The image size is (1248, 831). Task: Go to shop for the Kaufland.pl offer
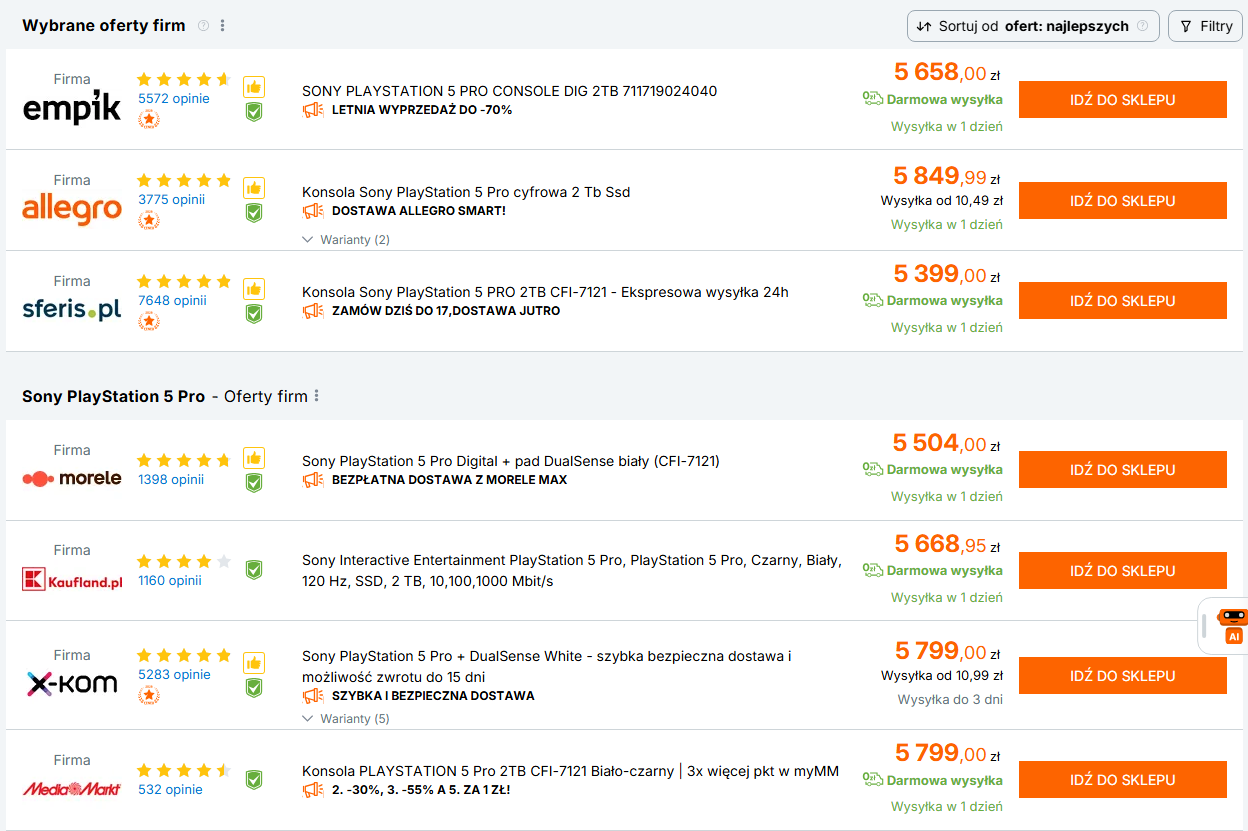1122,571
